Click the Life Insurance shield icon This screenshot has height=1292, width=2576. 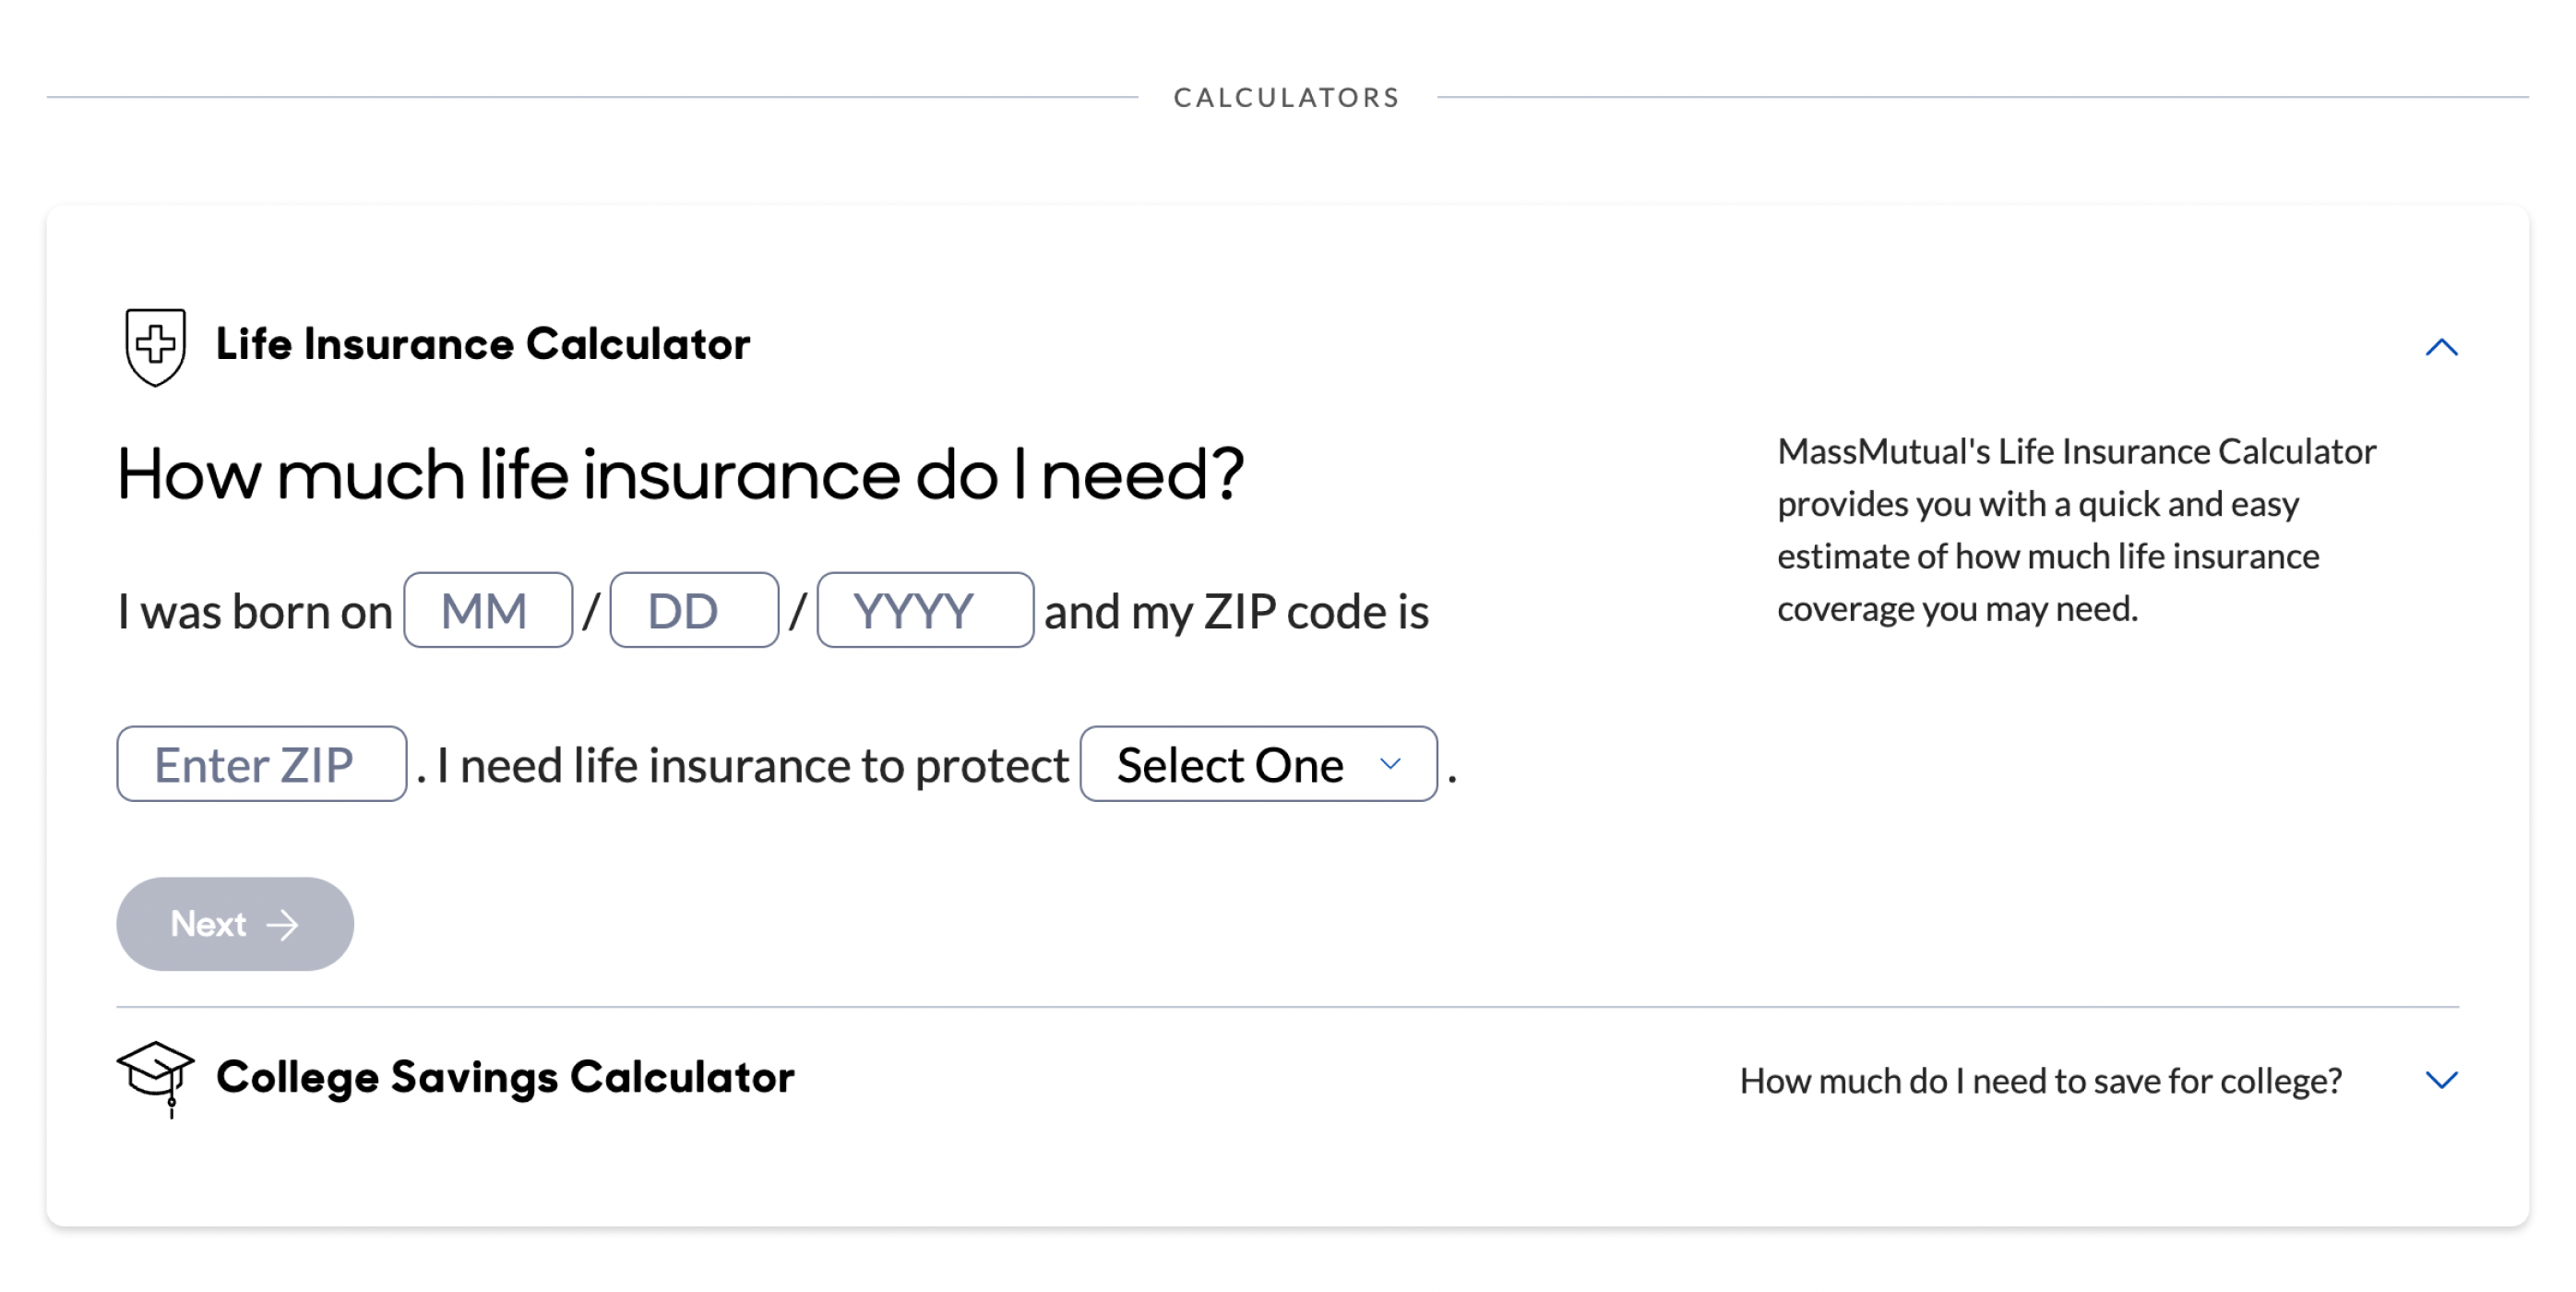point(155,346)
